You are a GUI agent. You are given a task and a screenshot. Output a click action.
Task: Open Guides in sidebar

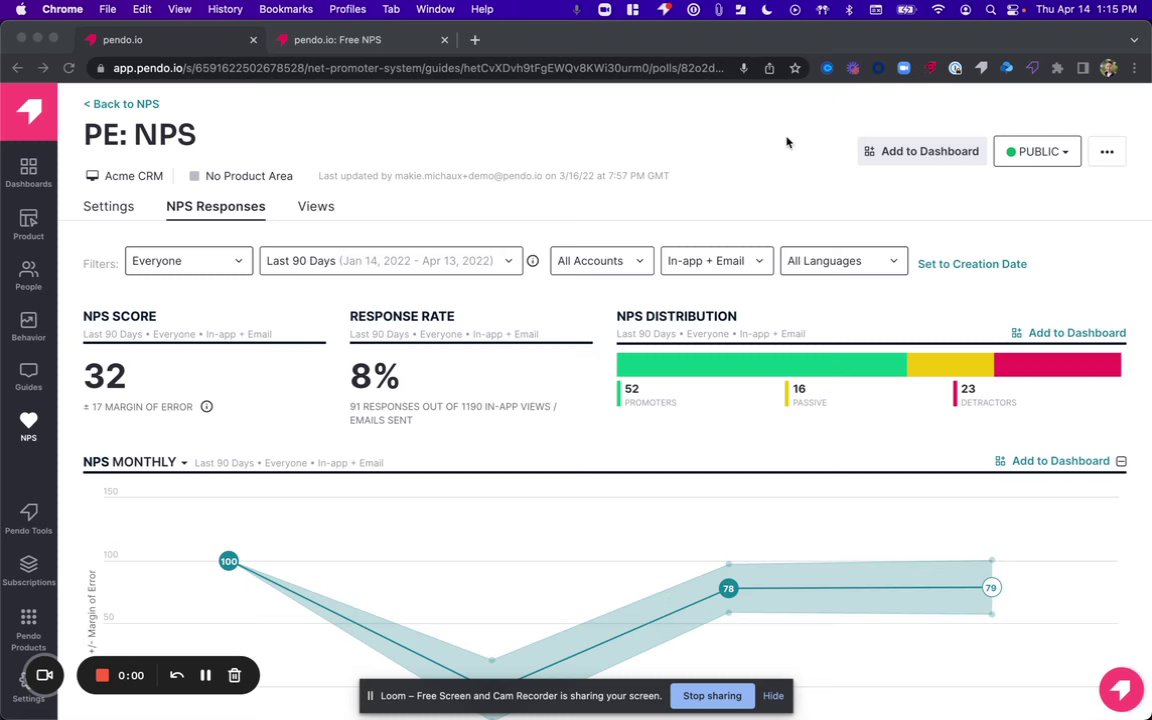coord(28,376)
